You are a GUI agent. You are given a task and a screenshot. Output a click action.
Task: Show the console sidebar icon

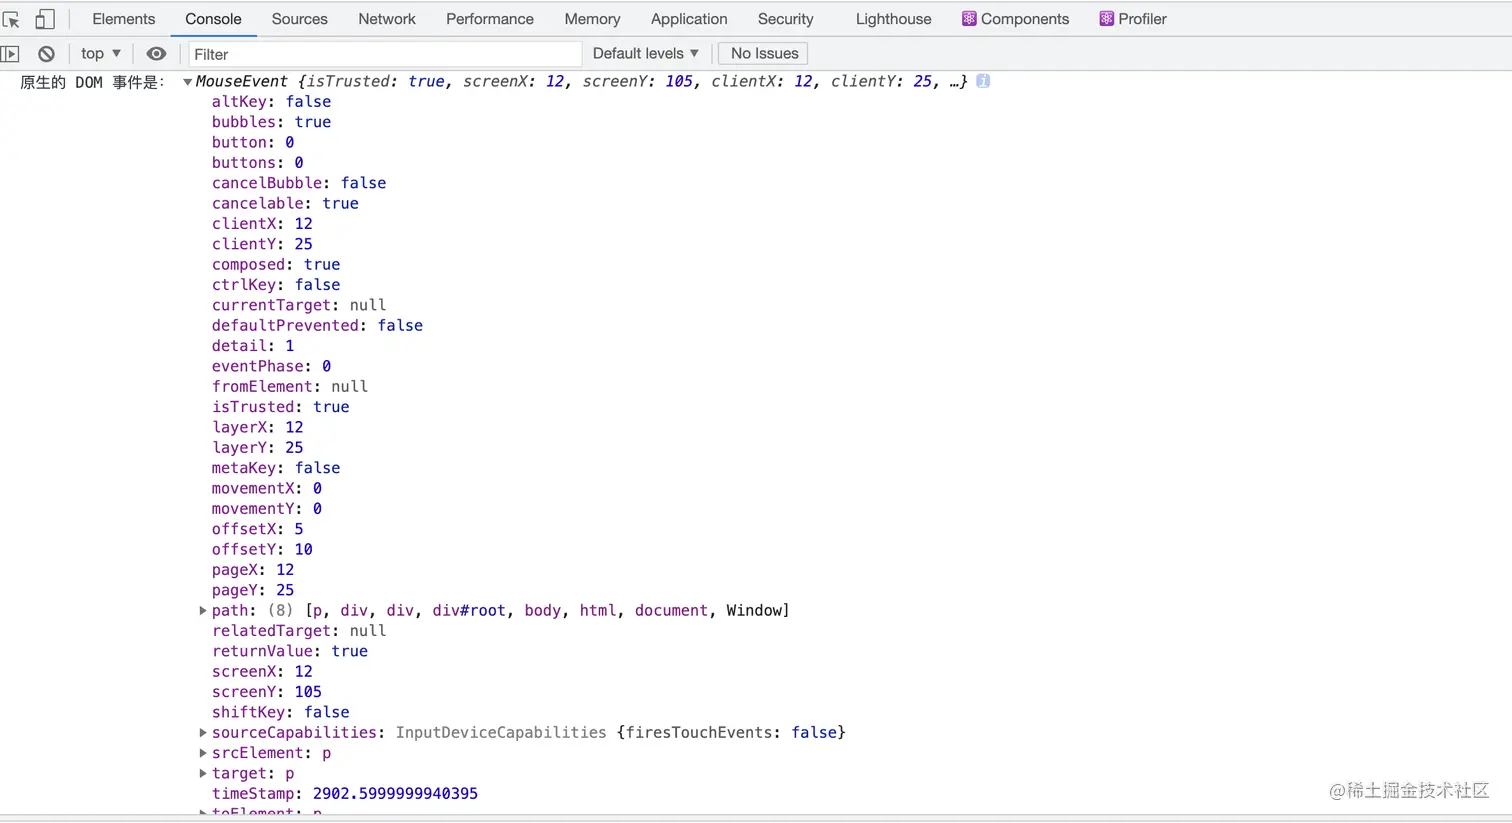point(10,54)
